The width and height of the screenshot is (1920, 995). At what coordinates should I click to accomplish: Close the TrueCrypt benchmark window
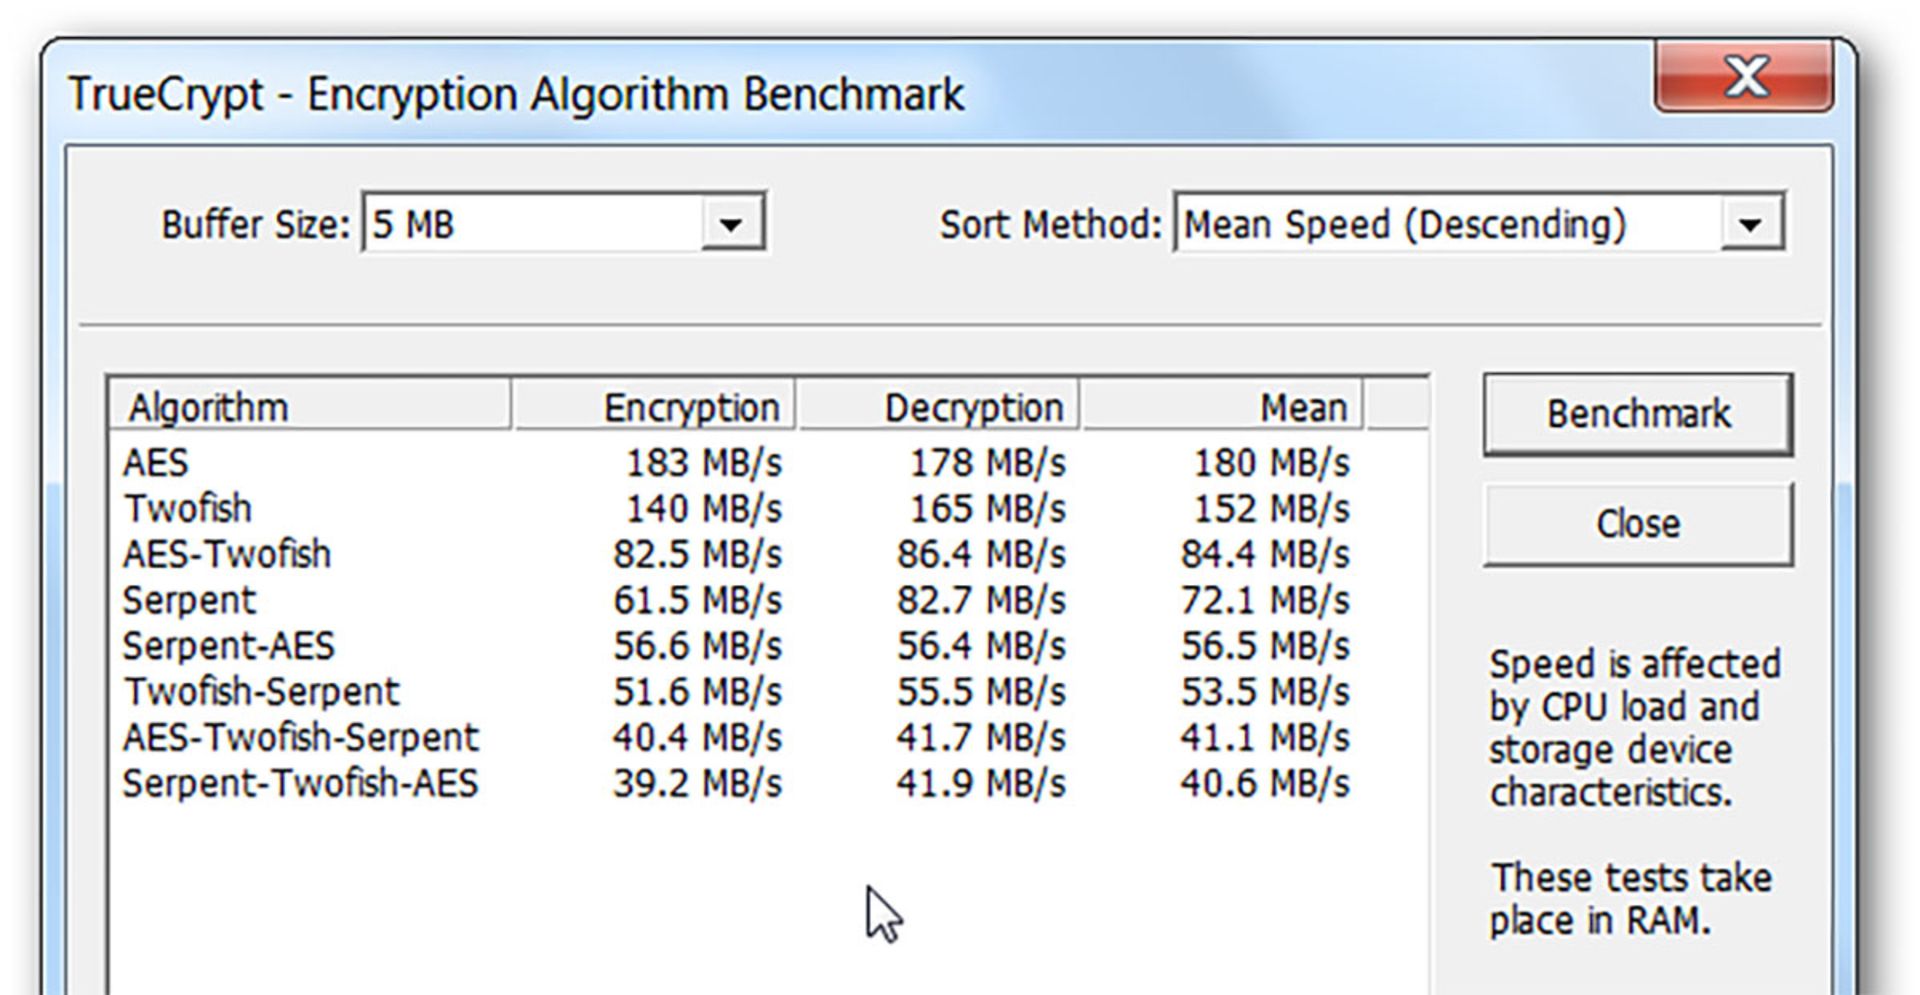[x=1744, y=76]
